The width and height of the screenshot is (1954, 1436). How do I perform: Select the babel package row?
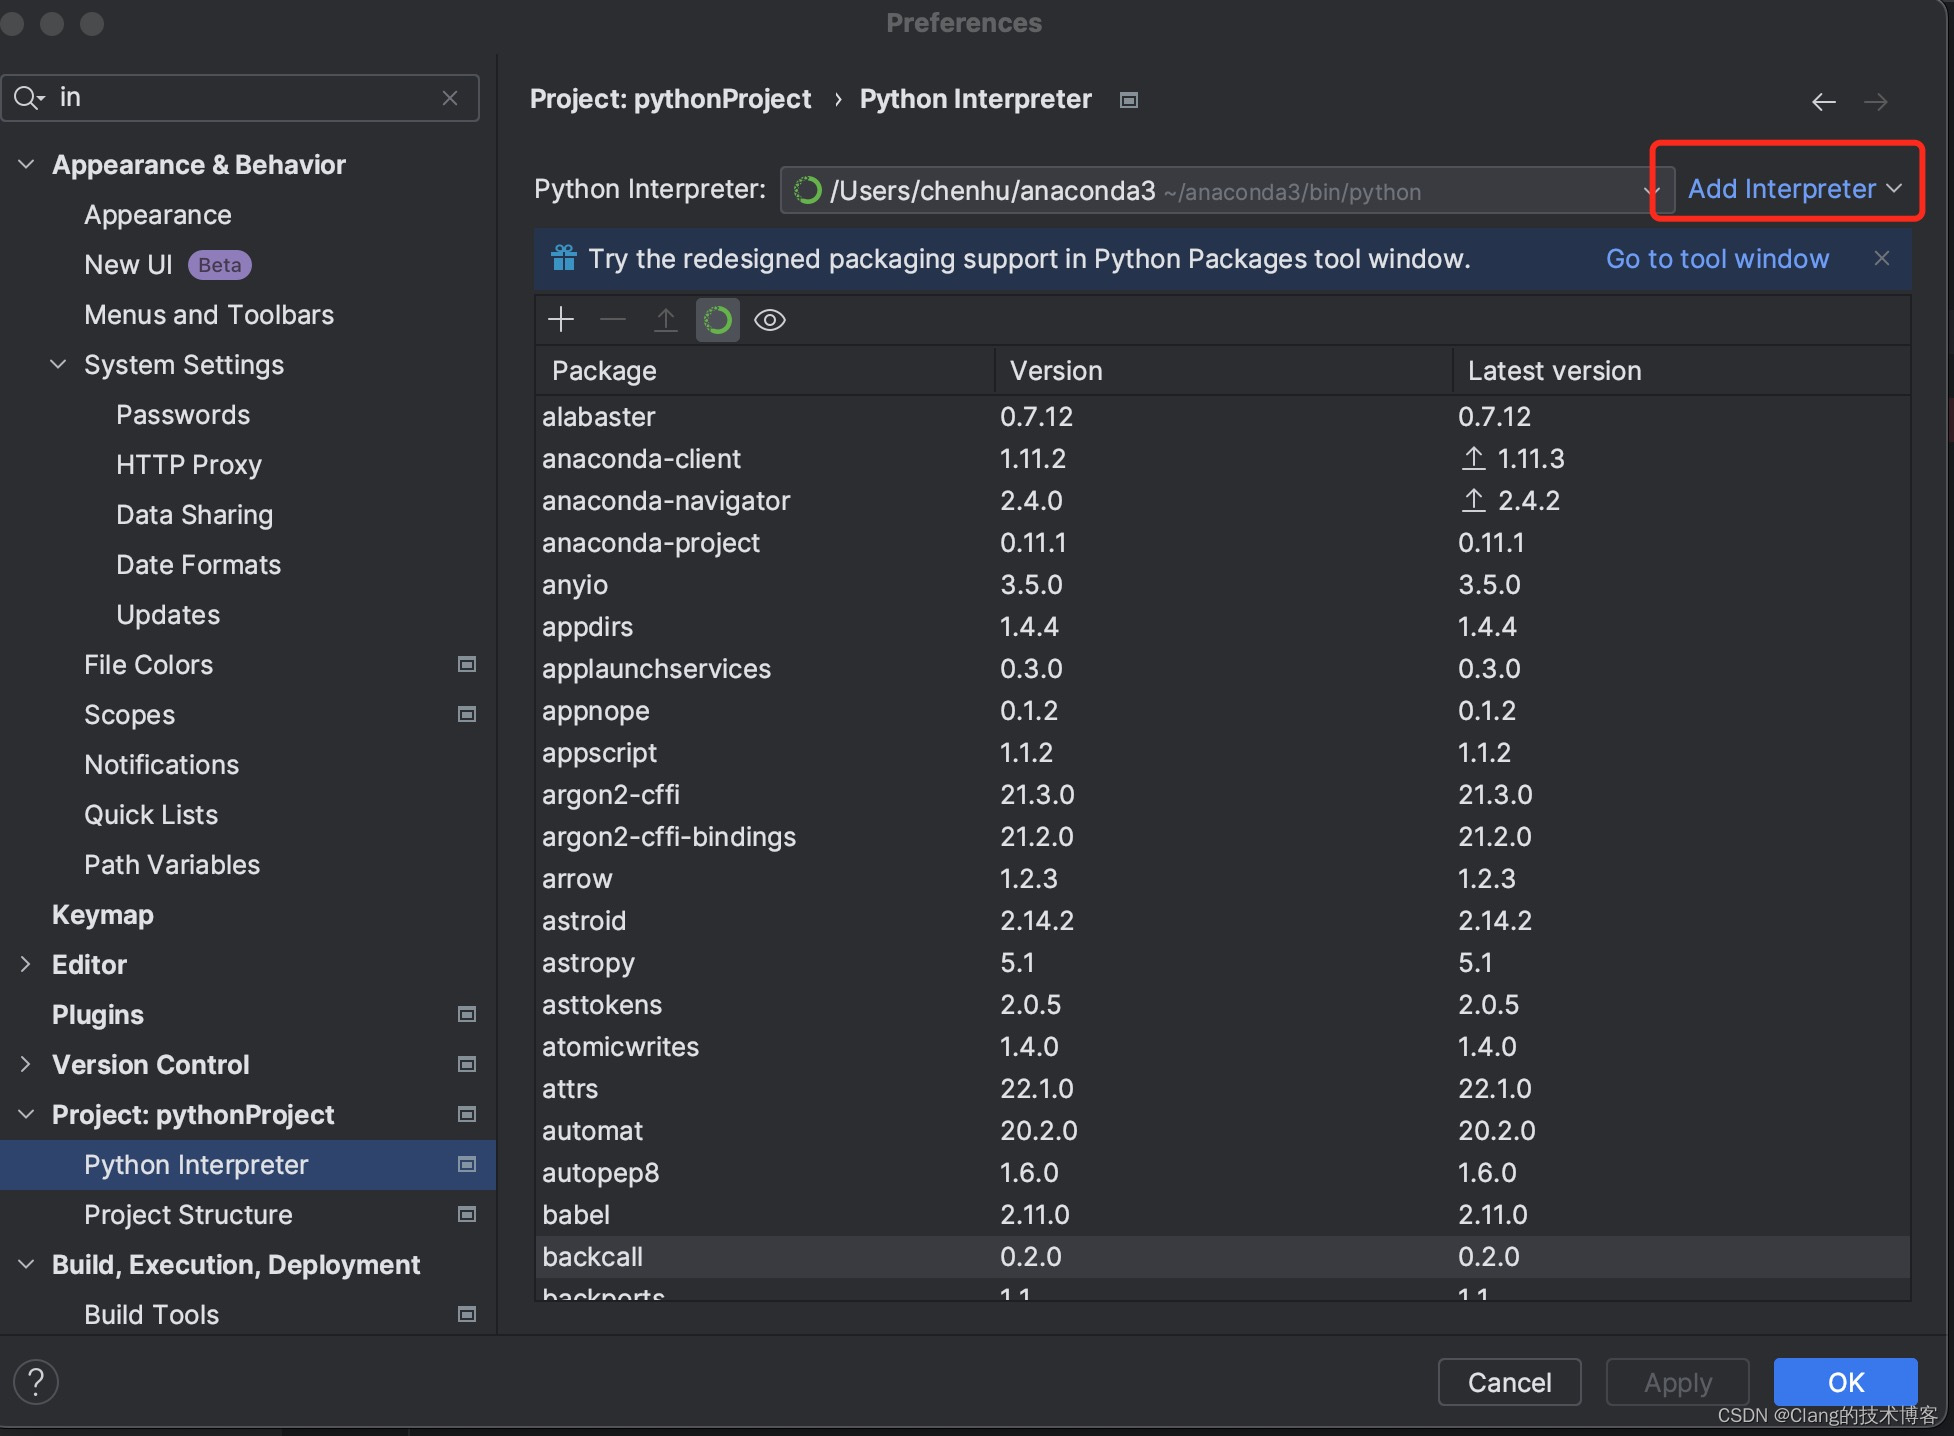pos(1222,1214)
